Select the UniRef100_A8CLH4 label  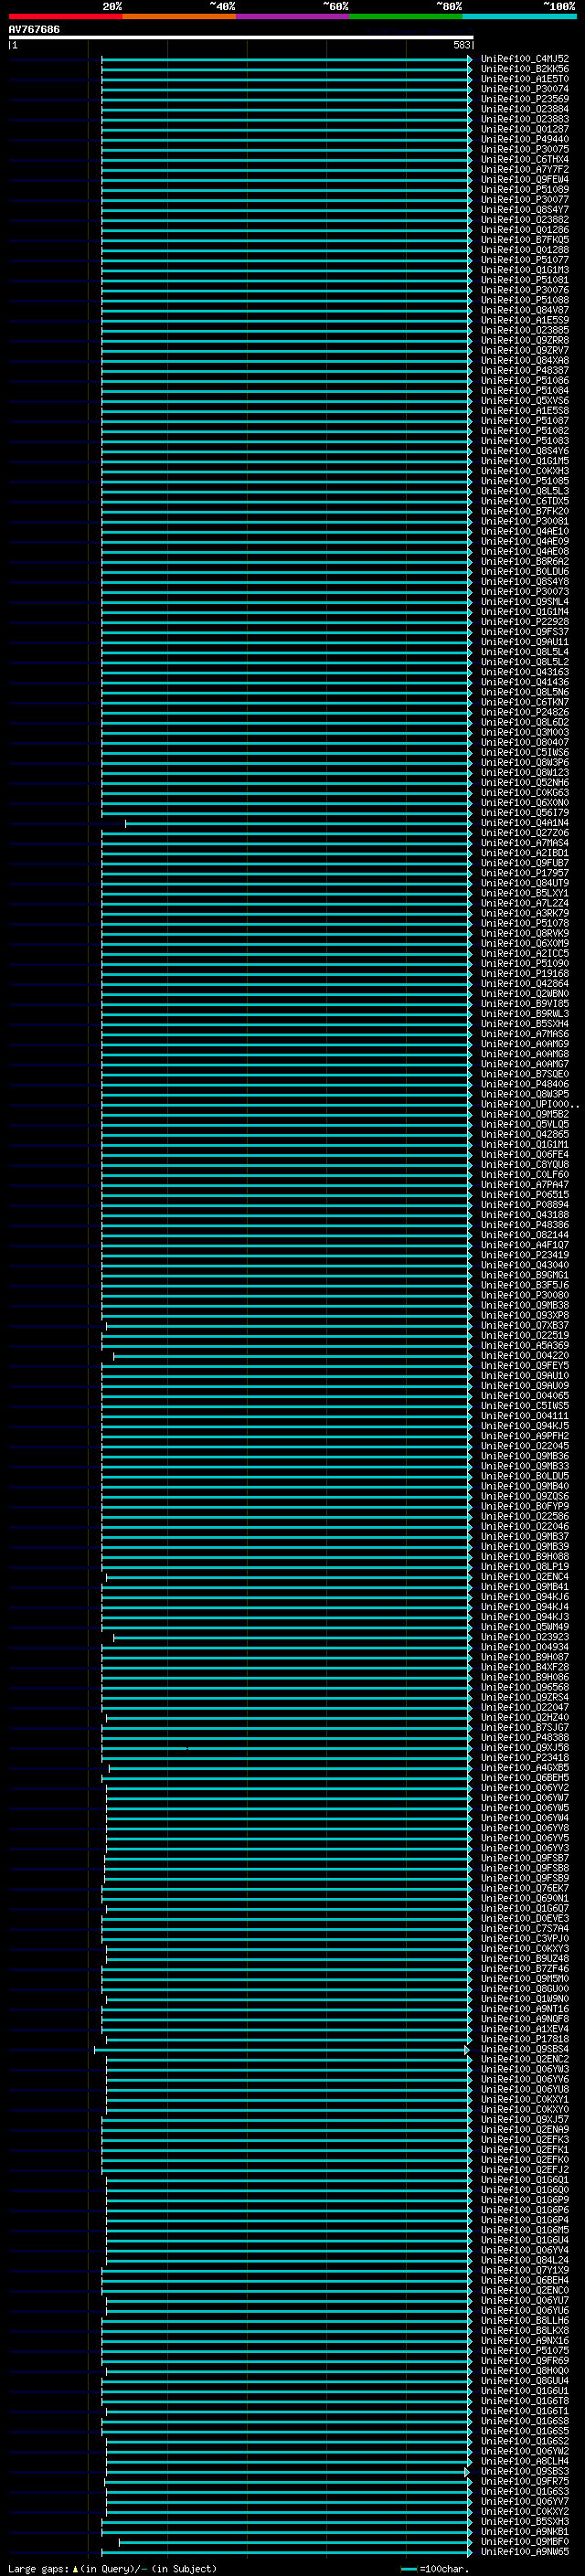[525, 2461]
